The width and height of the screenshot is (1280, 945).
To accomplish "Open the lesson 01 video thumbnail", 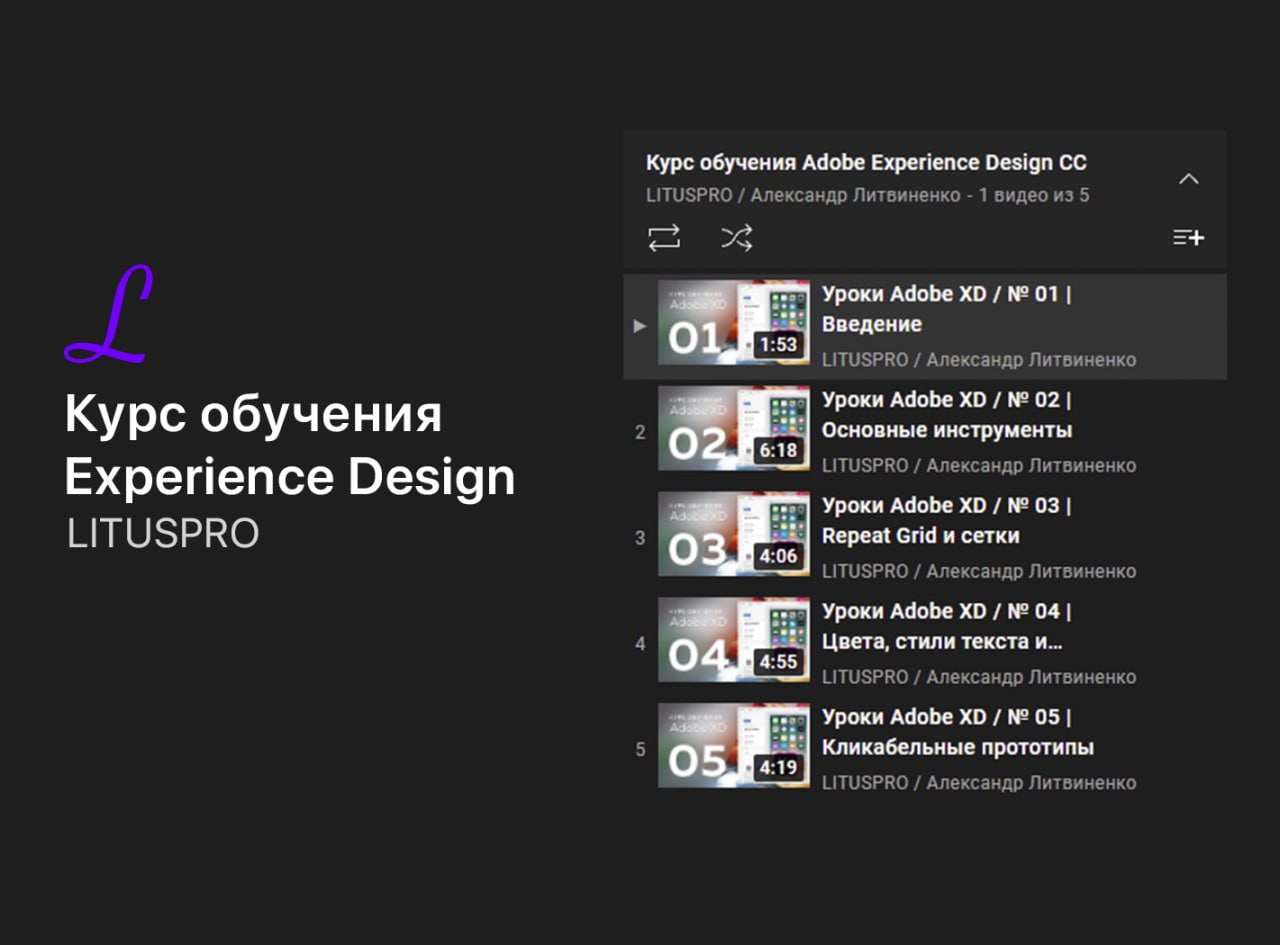I will pos(734,322).
